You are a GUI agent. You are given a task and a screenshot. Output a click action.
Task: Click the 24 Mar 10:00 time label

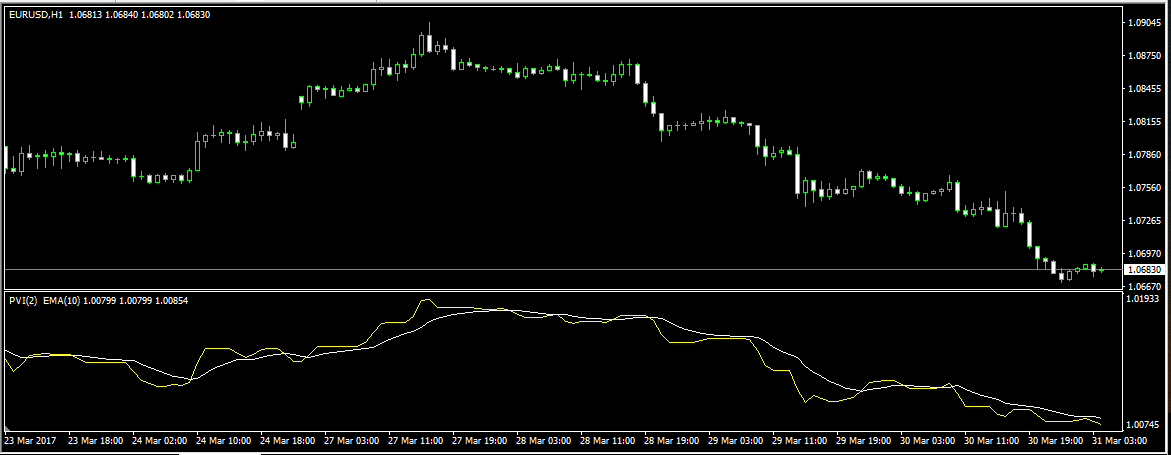(x=224, y=440)
